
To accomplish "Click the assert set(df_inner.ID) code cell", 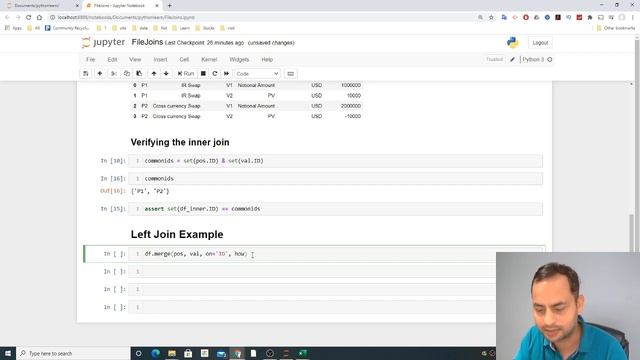I will tap(336, 209).
